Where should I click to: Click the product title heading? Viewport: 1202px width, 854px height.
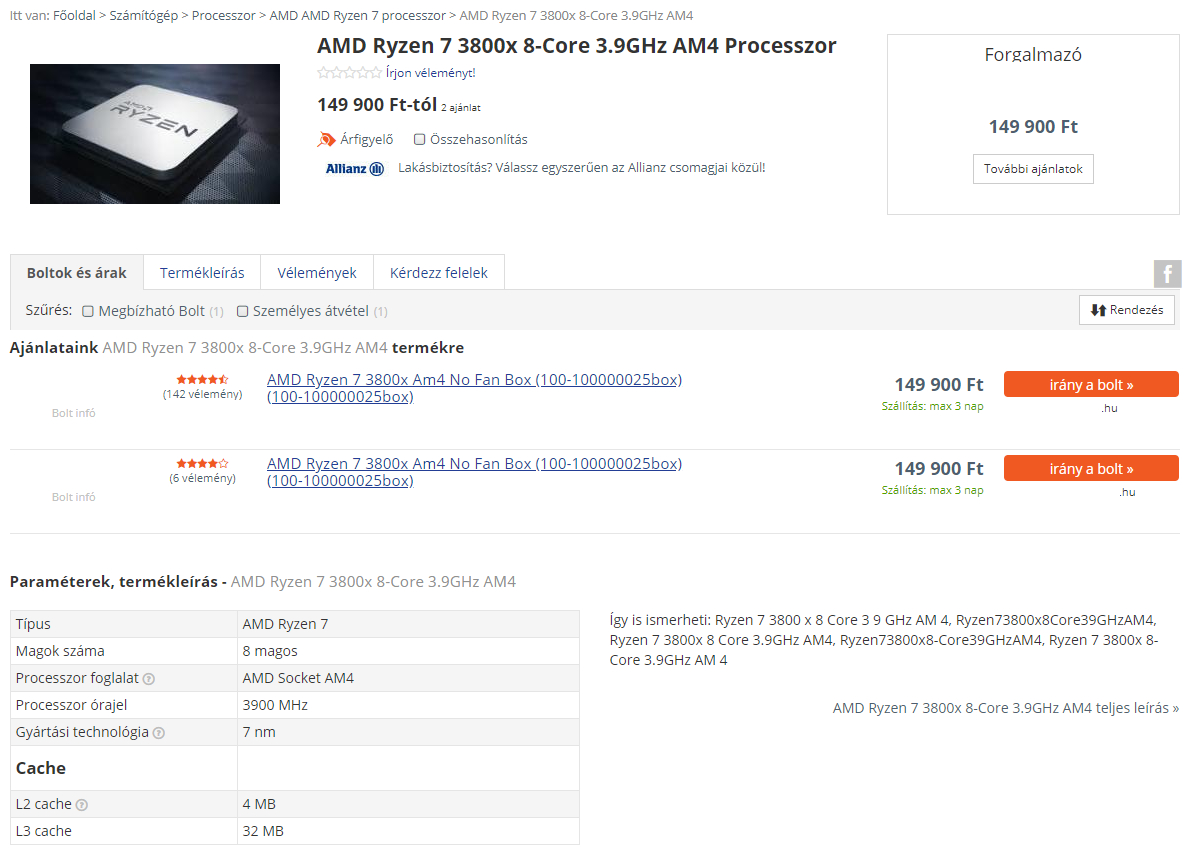click(577, 46)
